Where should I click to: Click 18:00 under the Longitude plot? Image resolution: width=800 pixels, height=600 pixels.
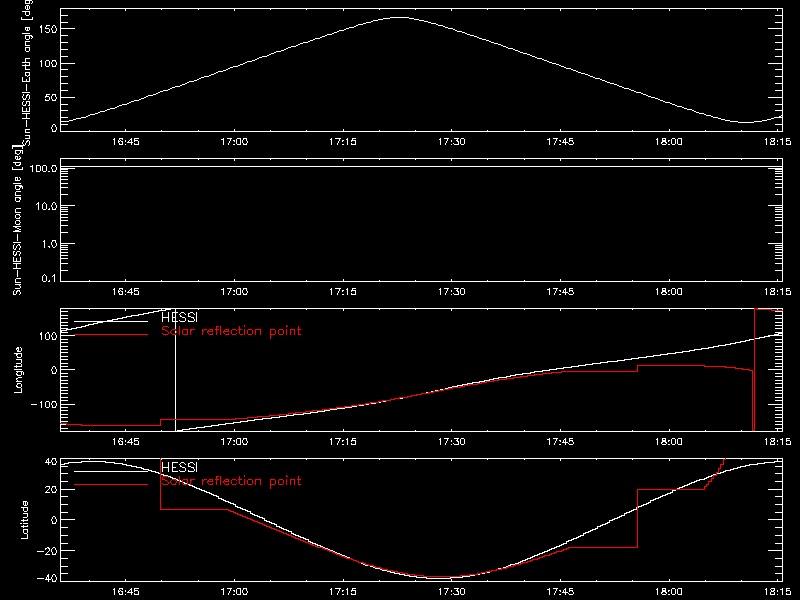click(x=669, y=442)
